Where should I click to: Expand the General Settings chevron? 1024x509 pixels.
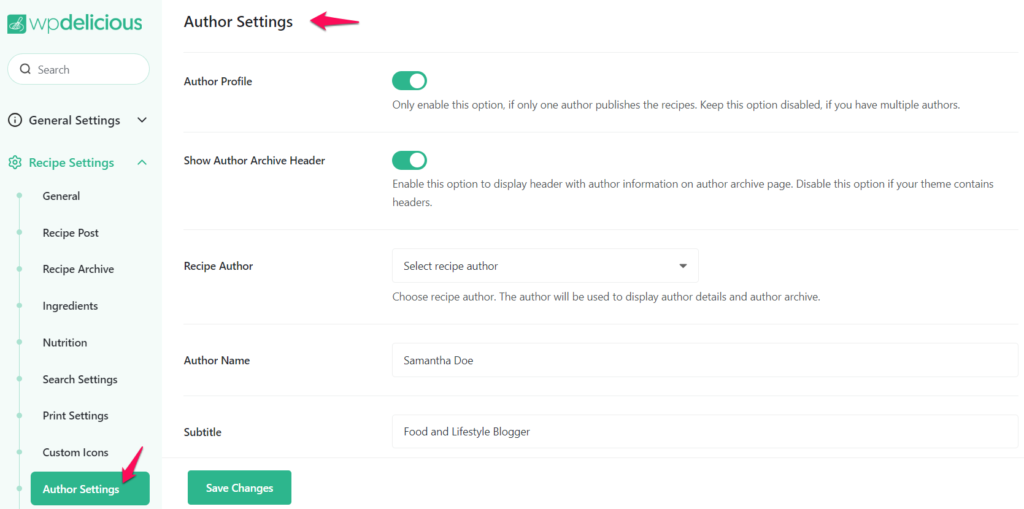tap(142, 120)
